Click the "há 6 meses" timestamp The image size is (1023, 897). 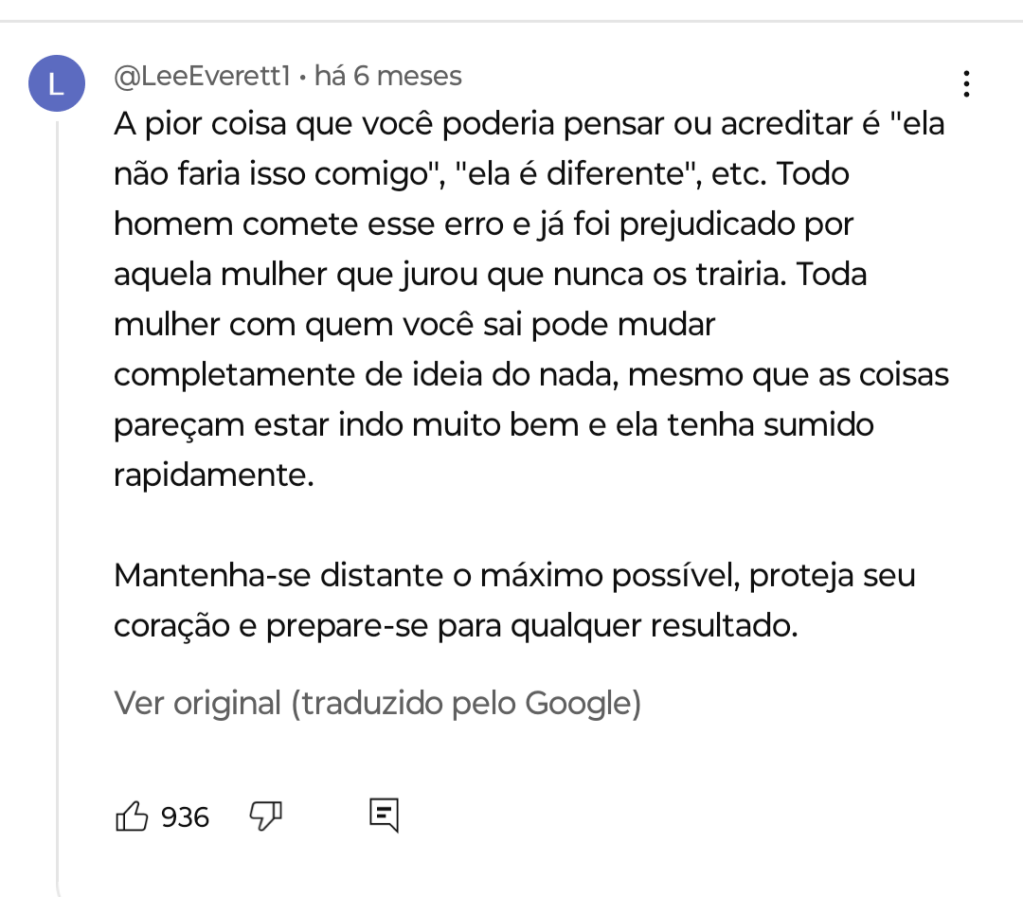pyautogui.click(x=388, y=76)
